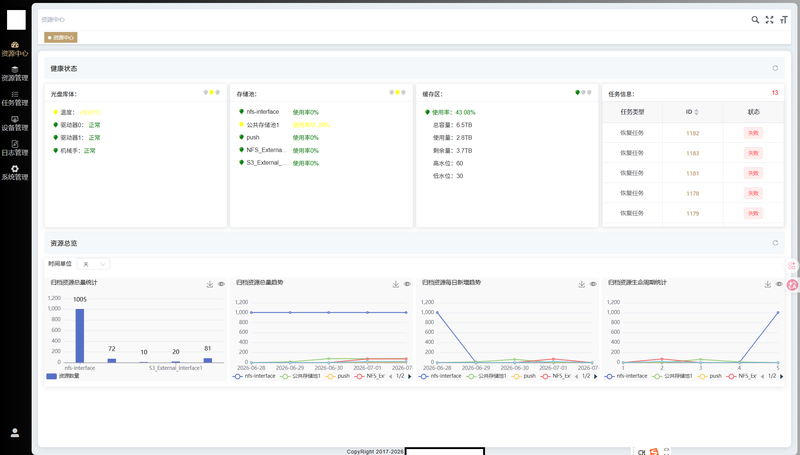The image size is (800, 455).
Task: Click the 任务类型 column header
Action: (632, 112)
